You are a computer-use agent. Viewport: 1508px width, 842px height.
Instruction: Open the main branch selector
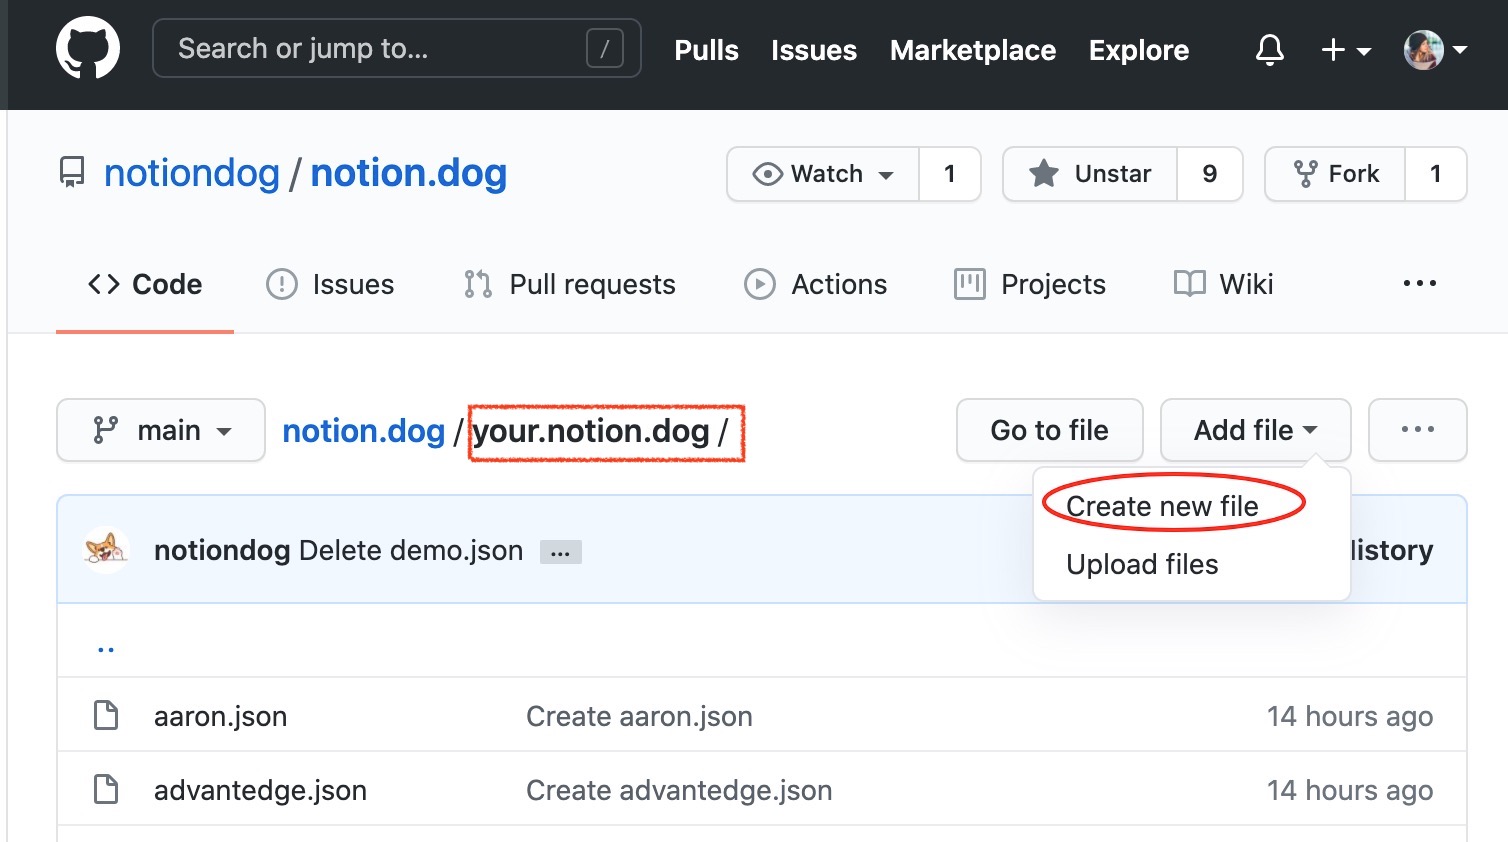(161, 430)
